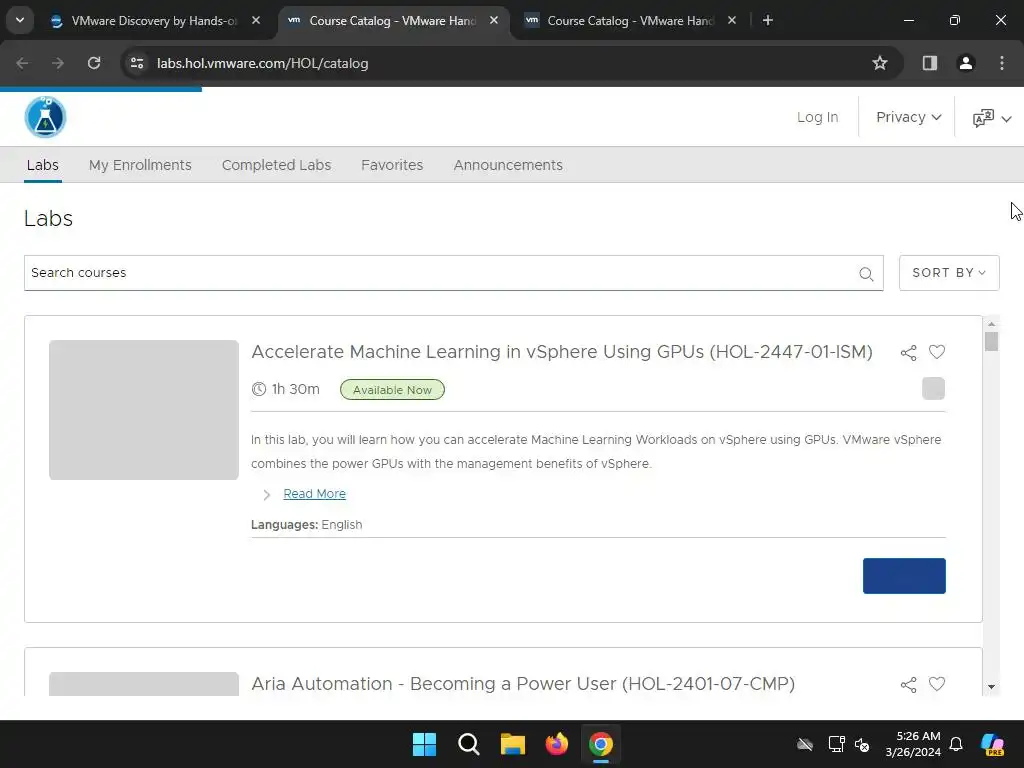Switch to the third Course Catalog tab

point(630,21)
